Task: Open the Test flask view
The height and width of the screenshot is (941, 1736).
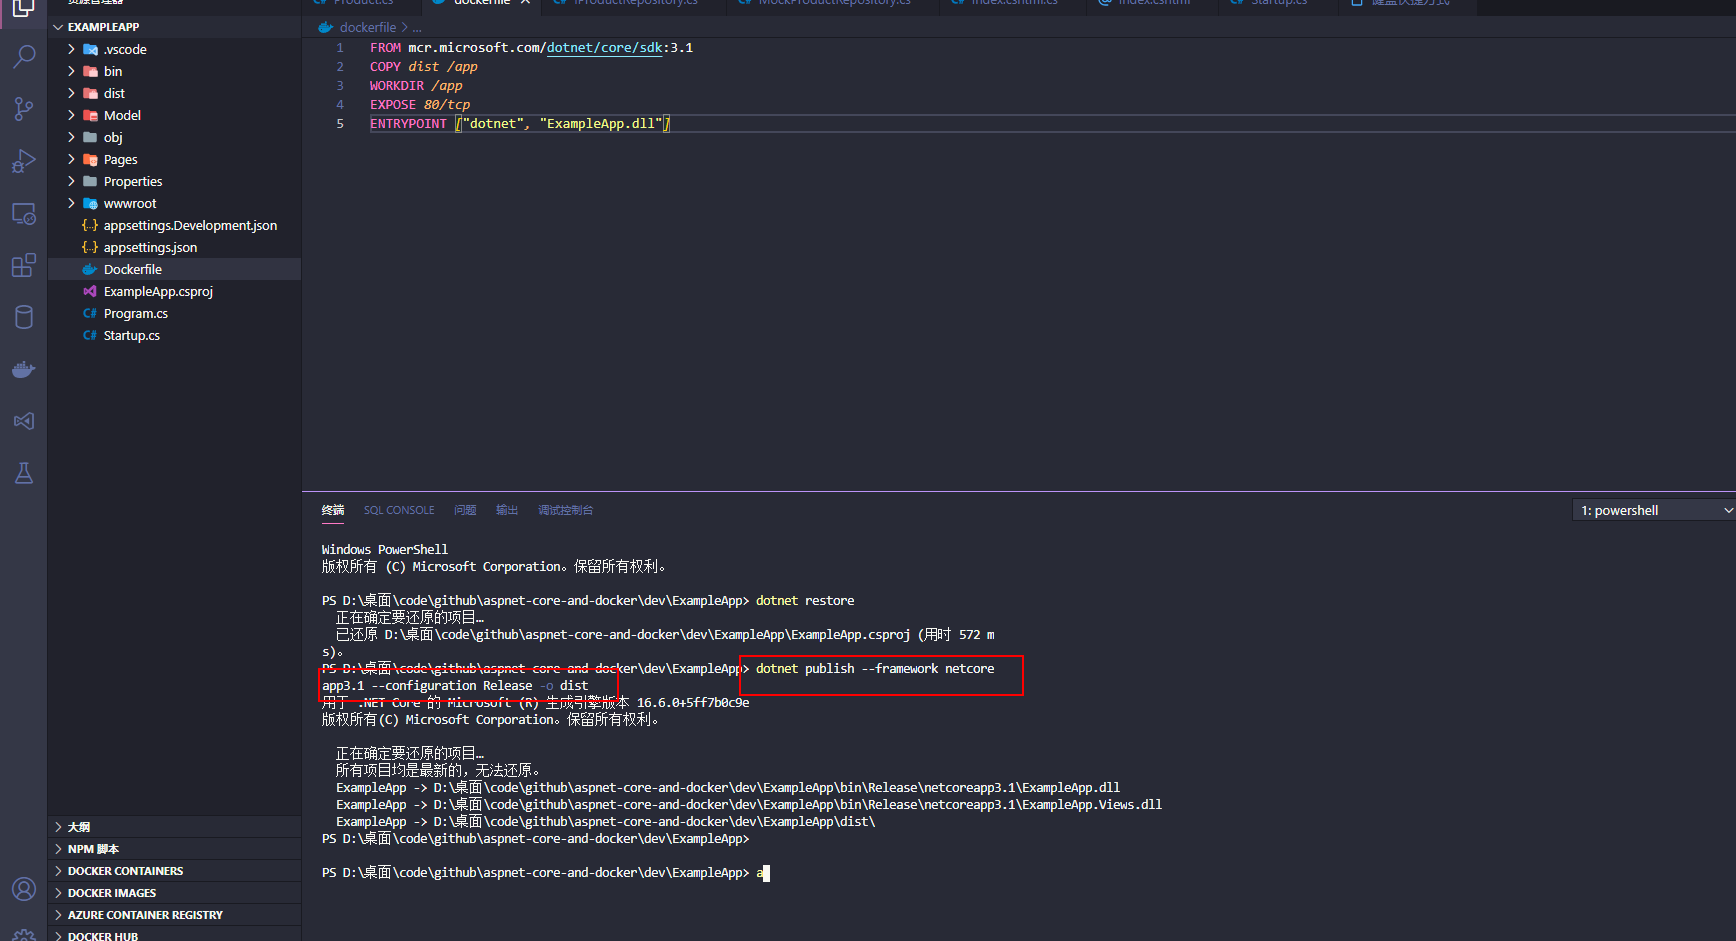Action: pyautogui.click(x=24, y=473)
